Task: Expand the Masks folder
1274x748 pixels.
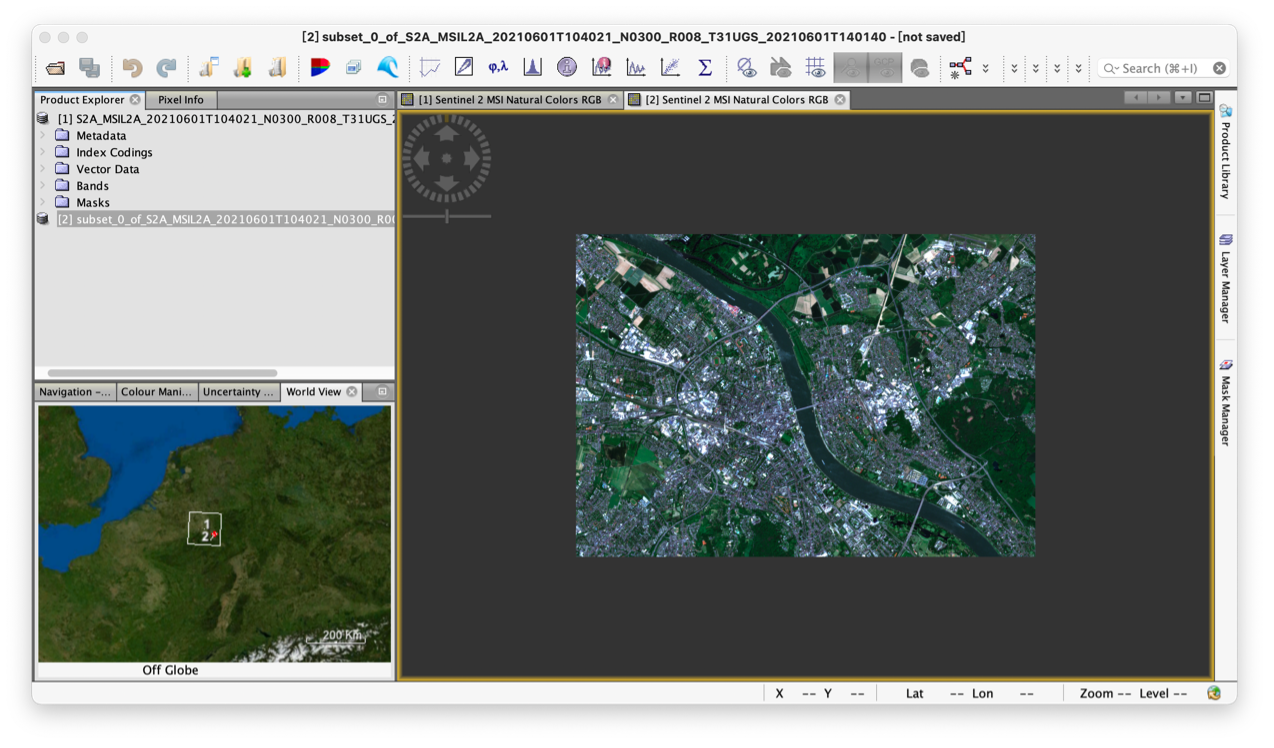Action: pos(43,203)
